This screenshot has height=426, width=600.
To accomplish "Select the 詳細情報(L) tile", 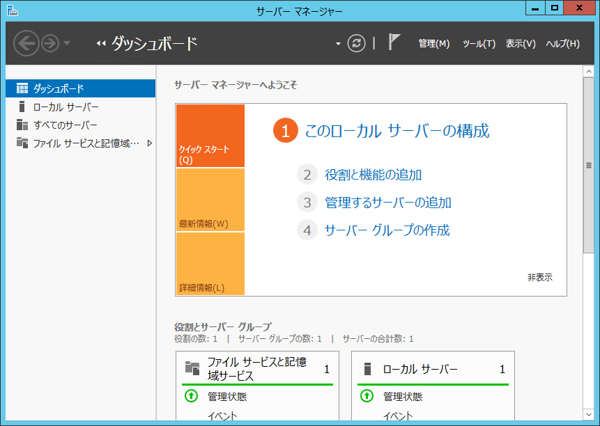I will pyautogui.click(x=210, y=264).
